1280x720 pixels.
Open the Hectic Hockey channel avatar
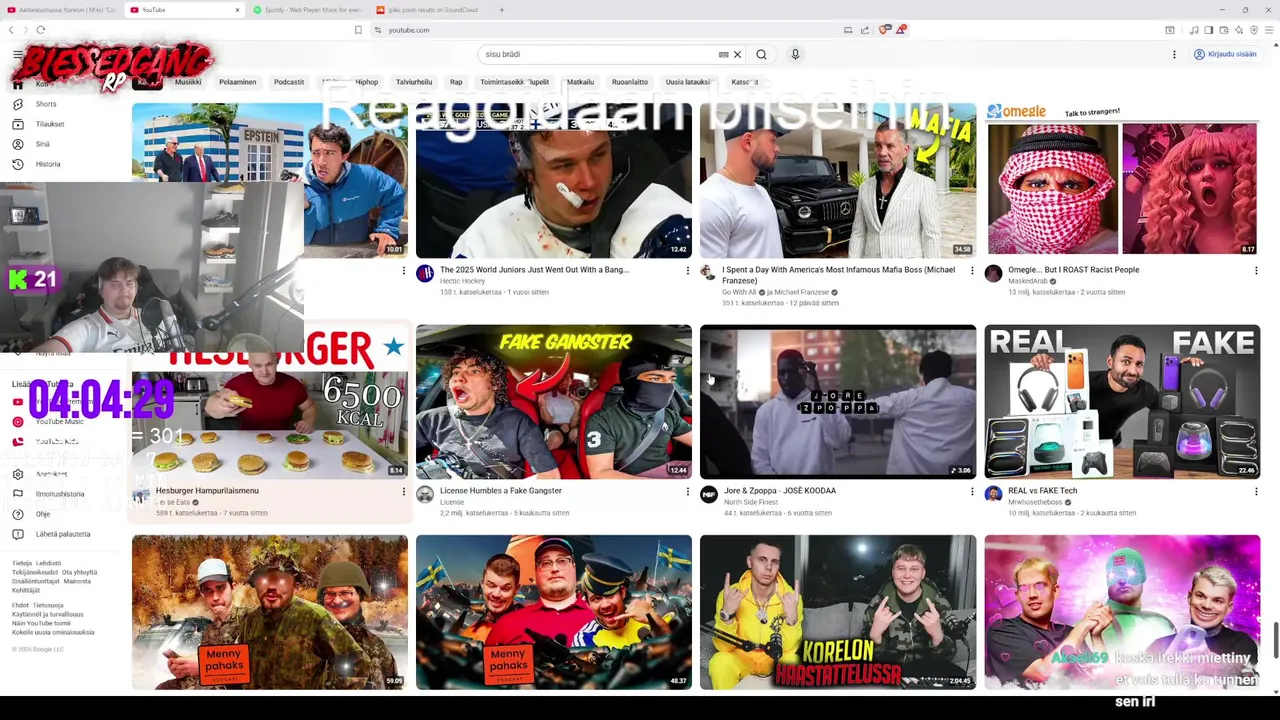click(x=425, y=274)
